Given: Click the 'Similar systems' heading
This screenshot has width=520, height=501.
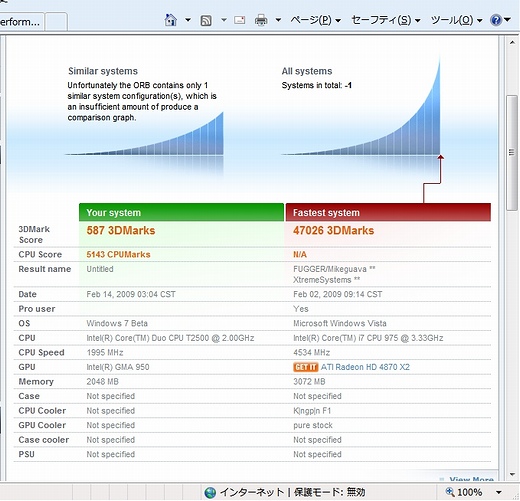Looking at the screenshot, I should point(103,71).
